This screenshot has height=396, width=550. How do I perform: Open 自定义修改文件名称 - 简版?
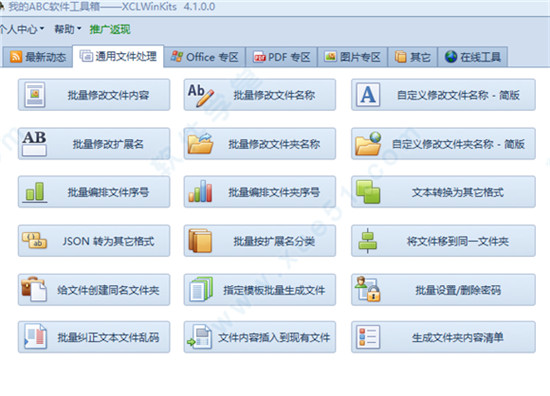click(443, 95)
